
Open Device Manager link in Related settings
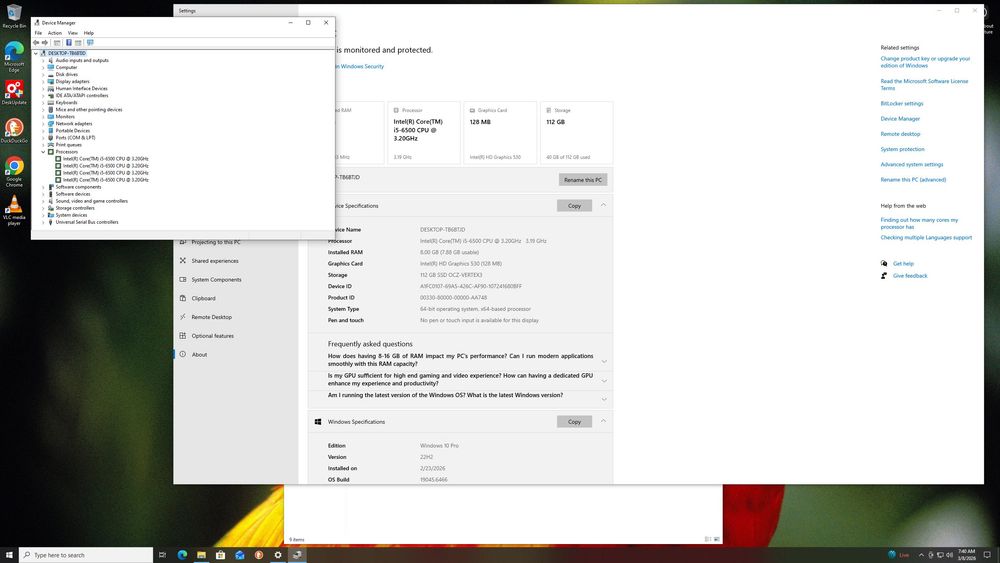click(x=900, y=119)
